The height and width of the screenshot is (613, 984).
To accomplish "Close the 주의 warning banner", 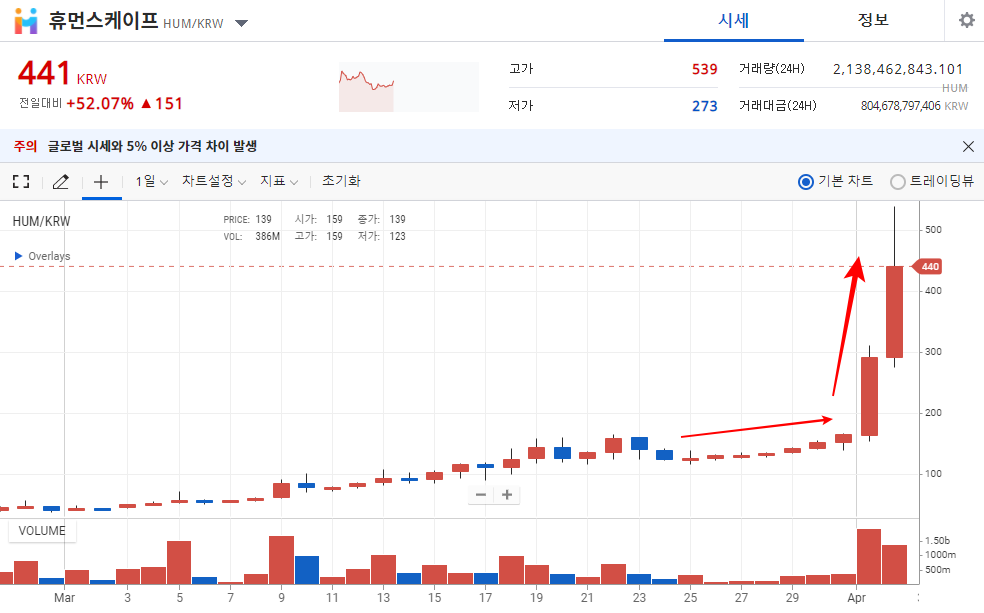I will [x=968, y=146].
